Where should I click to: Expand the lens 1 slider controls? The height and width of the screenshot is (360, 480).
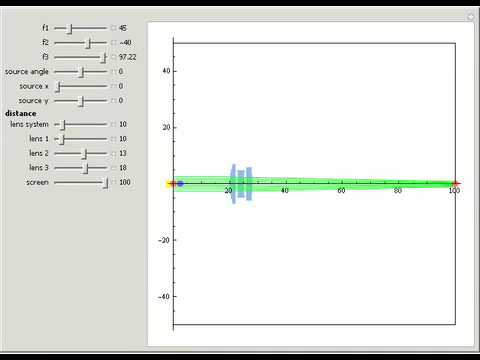[113, 139]
